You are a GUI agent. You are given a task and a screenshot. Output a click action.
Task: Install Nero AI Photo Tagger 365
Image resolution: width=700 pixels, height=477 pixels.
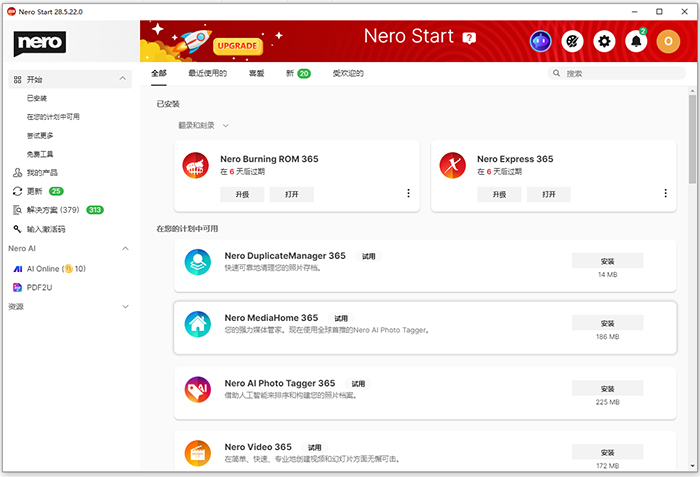coord(608,389)
